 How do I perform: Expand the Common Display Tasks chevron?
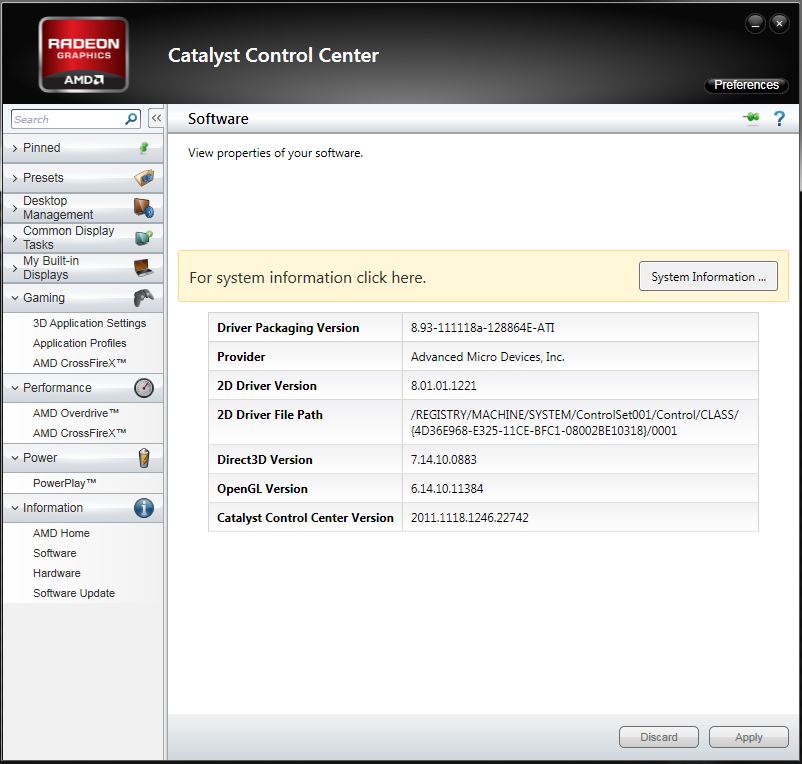click(x=15, y=238)
